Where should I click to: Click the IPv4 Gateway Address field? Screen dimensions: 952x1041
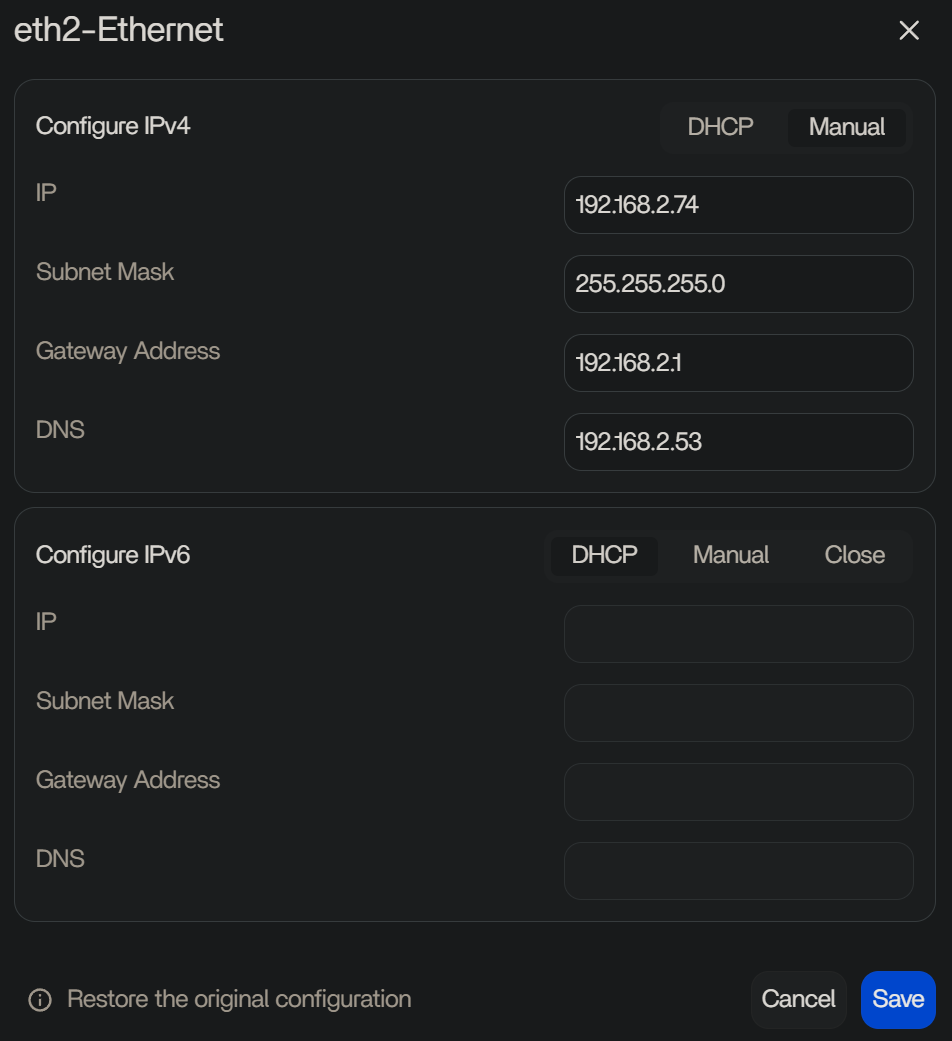tap(738, 363)
